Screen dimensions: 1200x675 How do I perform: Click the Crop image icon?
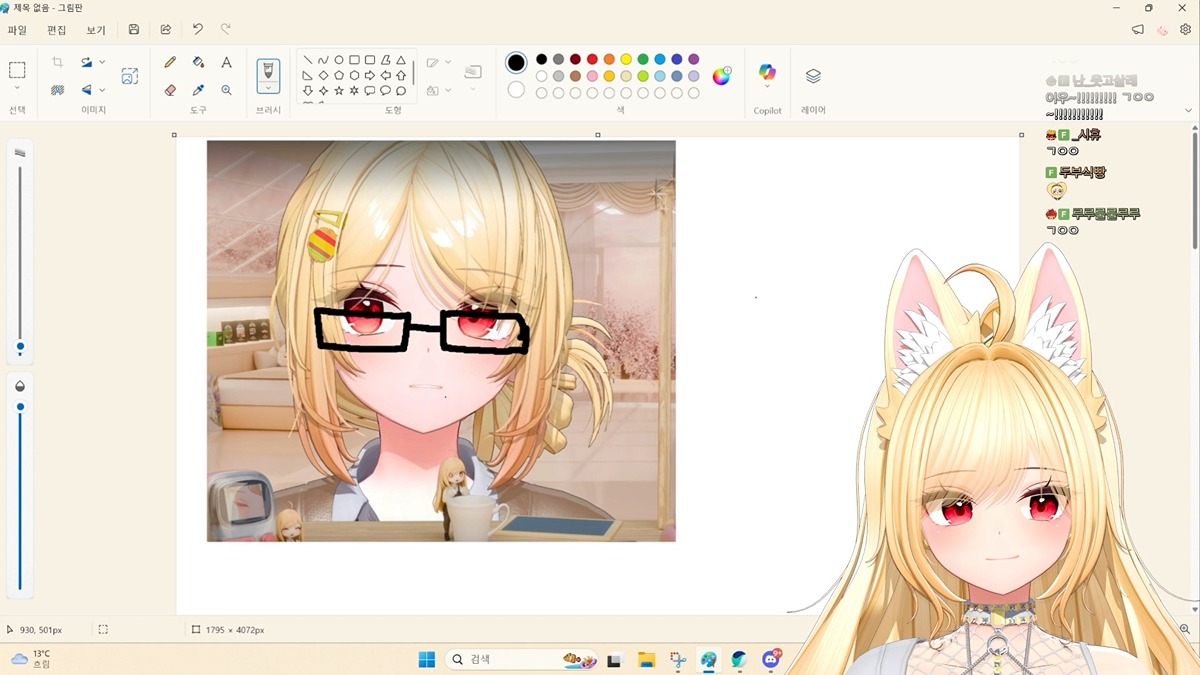click(x=57, y=62)
